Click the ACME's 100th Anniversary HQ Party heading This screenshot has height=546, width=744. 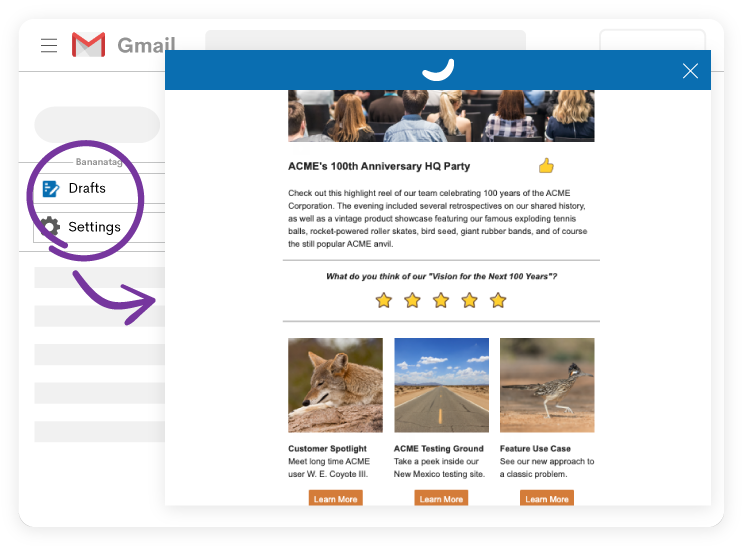(379, 166)
